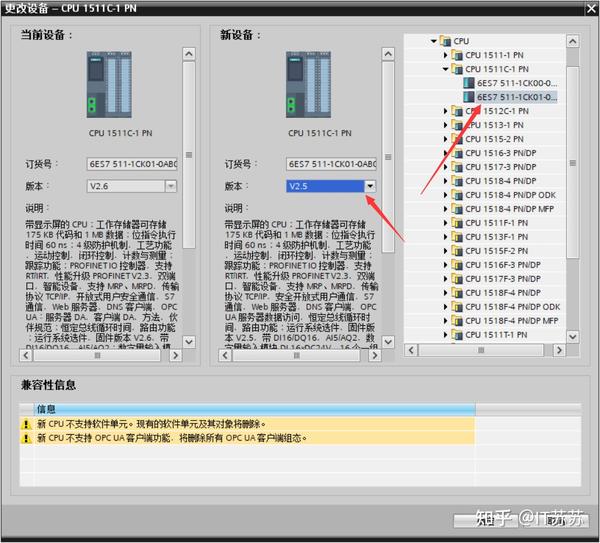Select CPU 1515-2 PN tree entry
The width and height of the screenshot is (600, 543).
[x=494, y=139]
